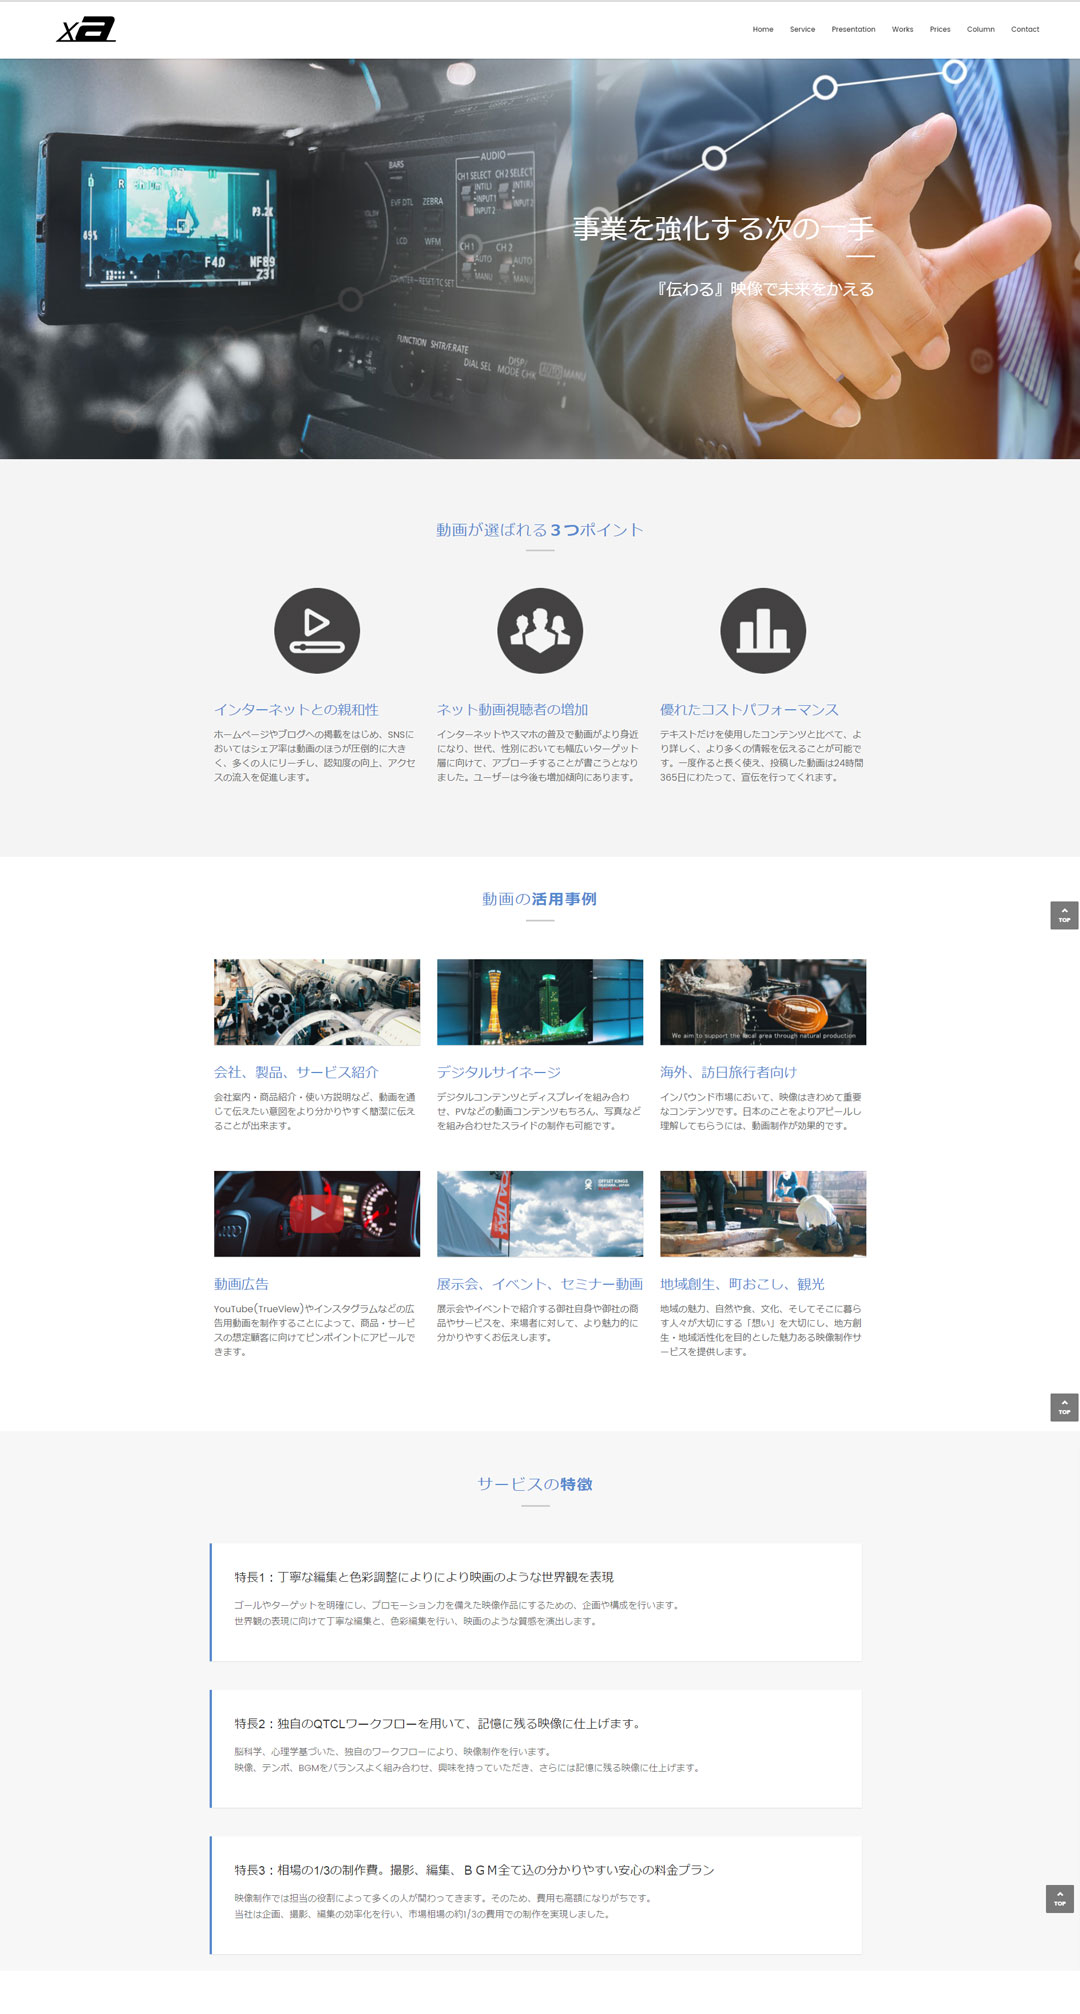Viewport: 1080px width, 2014px height.
Task: Click the TOP button beside the third feature card
Action: [x=1059, y=1898]
